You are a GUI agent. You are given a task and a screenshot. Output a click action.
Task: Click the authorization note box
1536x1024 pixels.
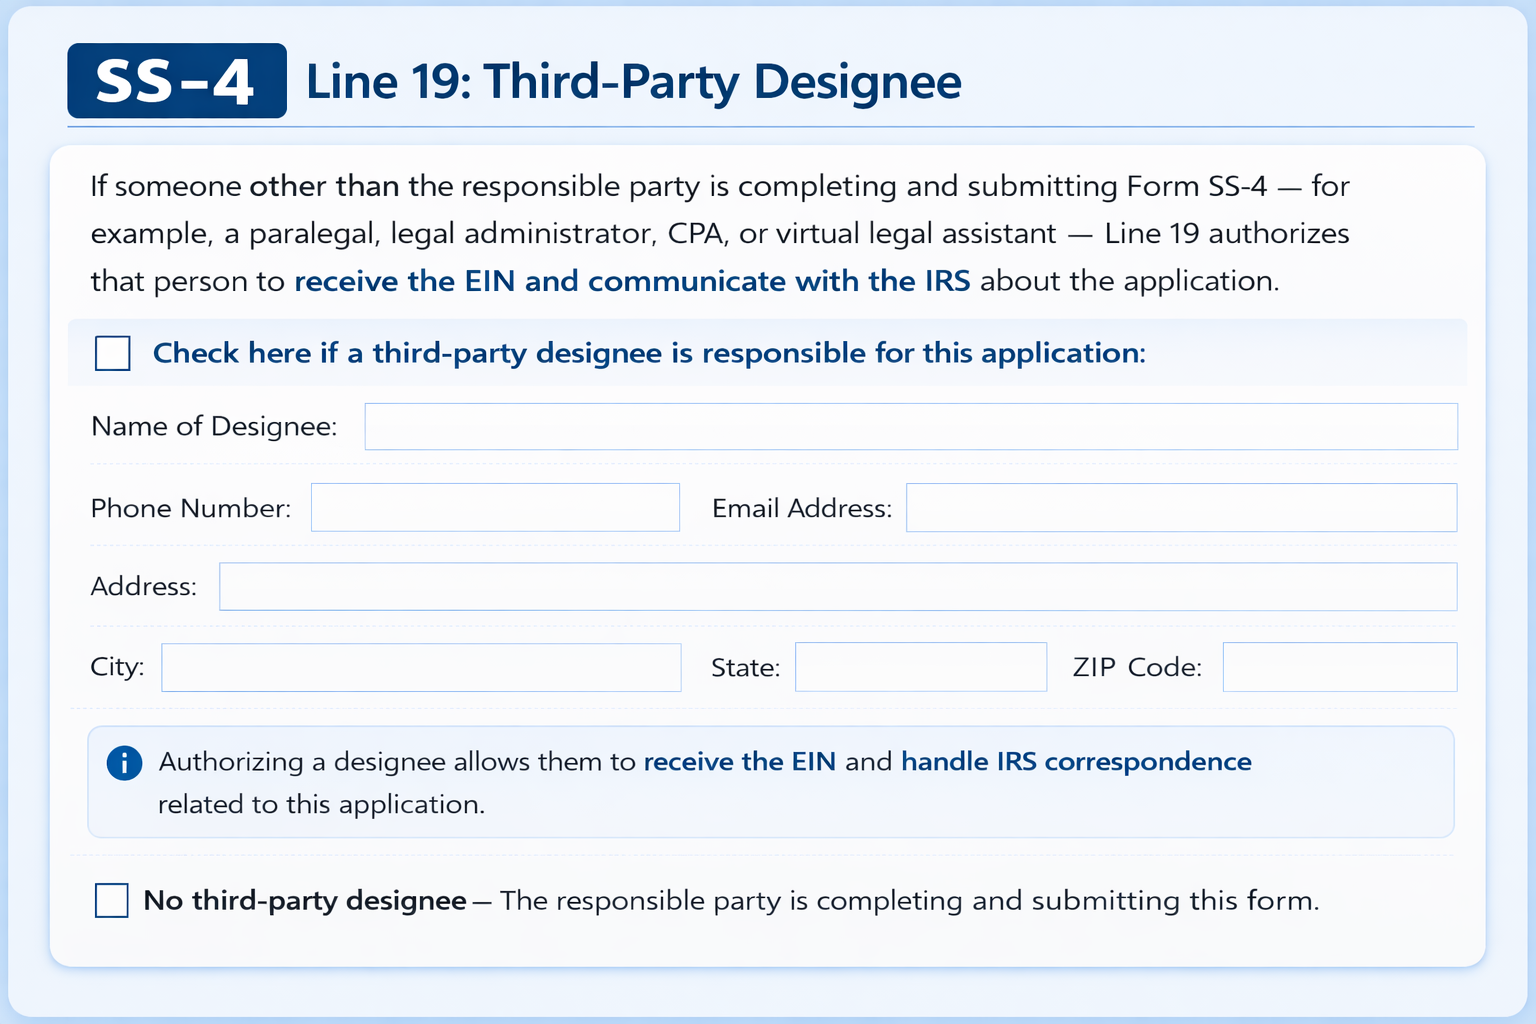pos(770,782)
